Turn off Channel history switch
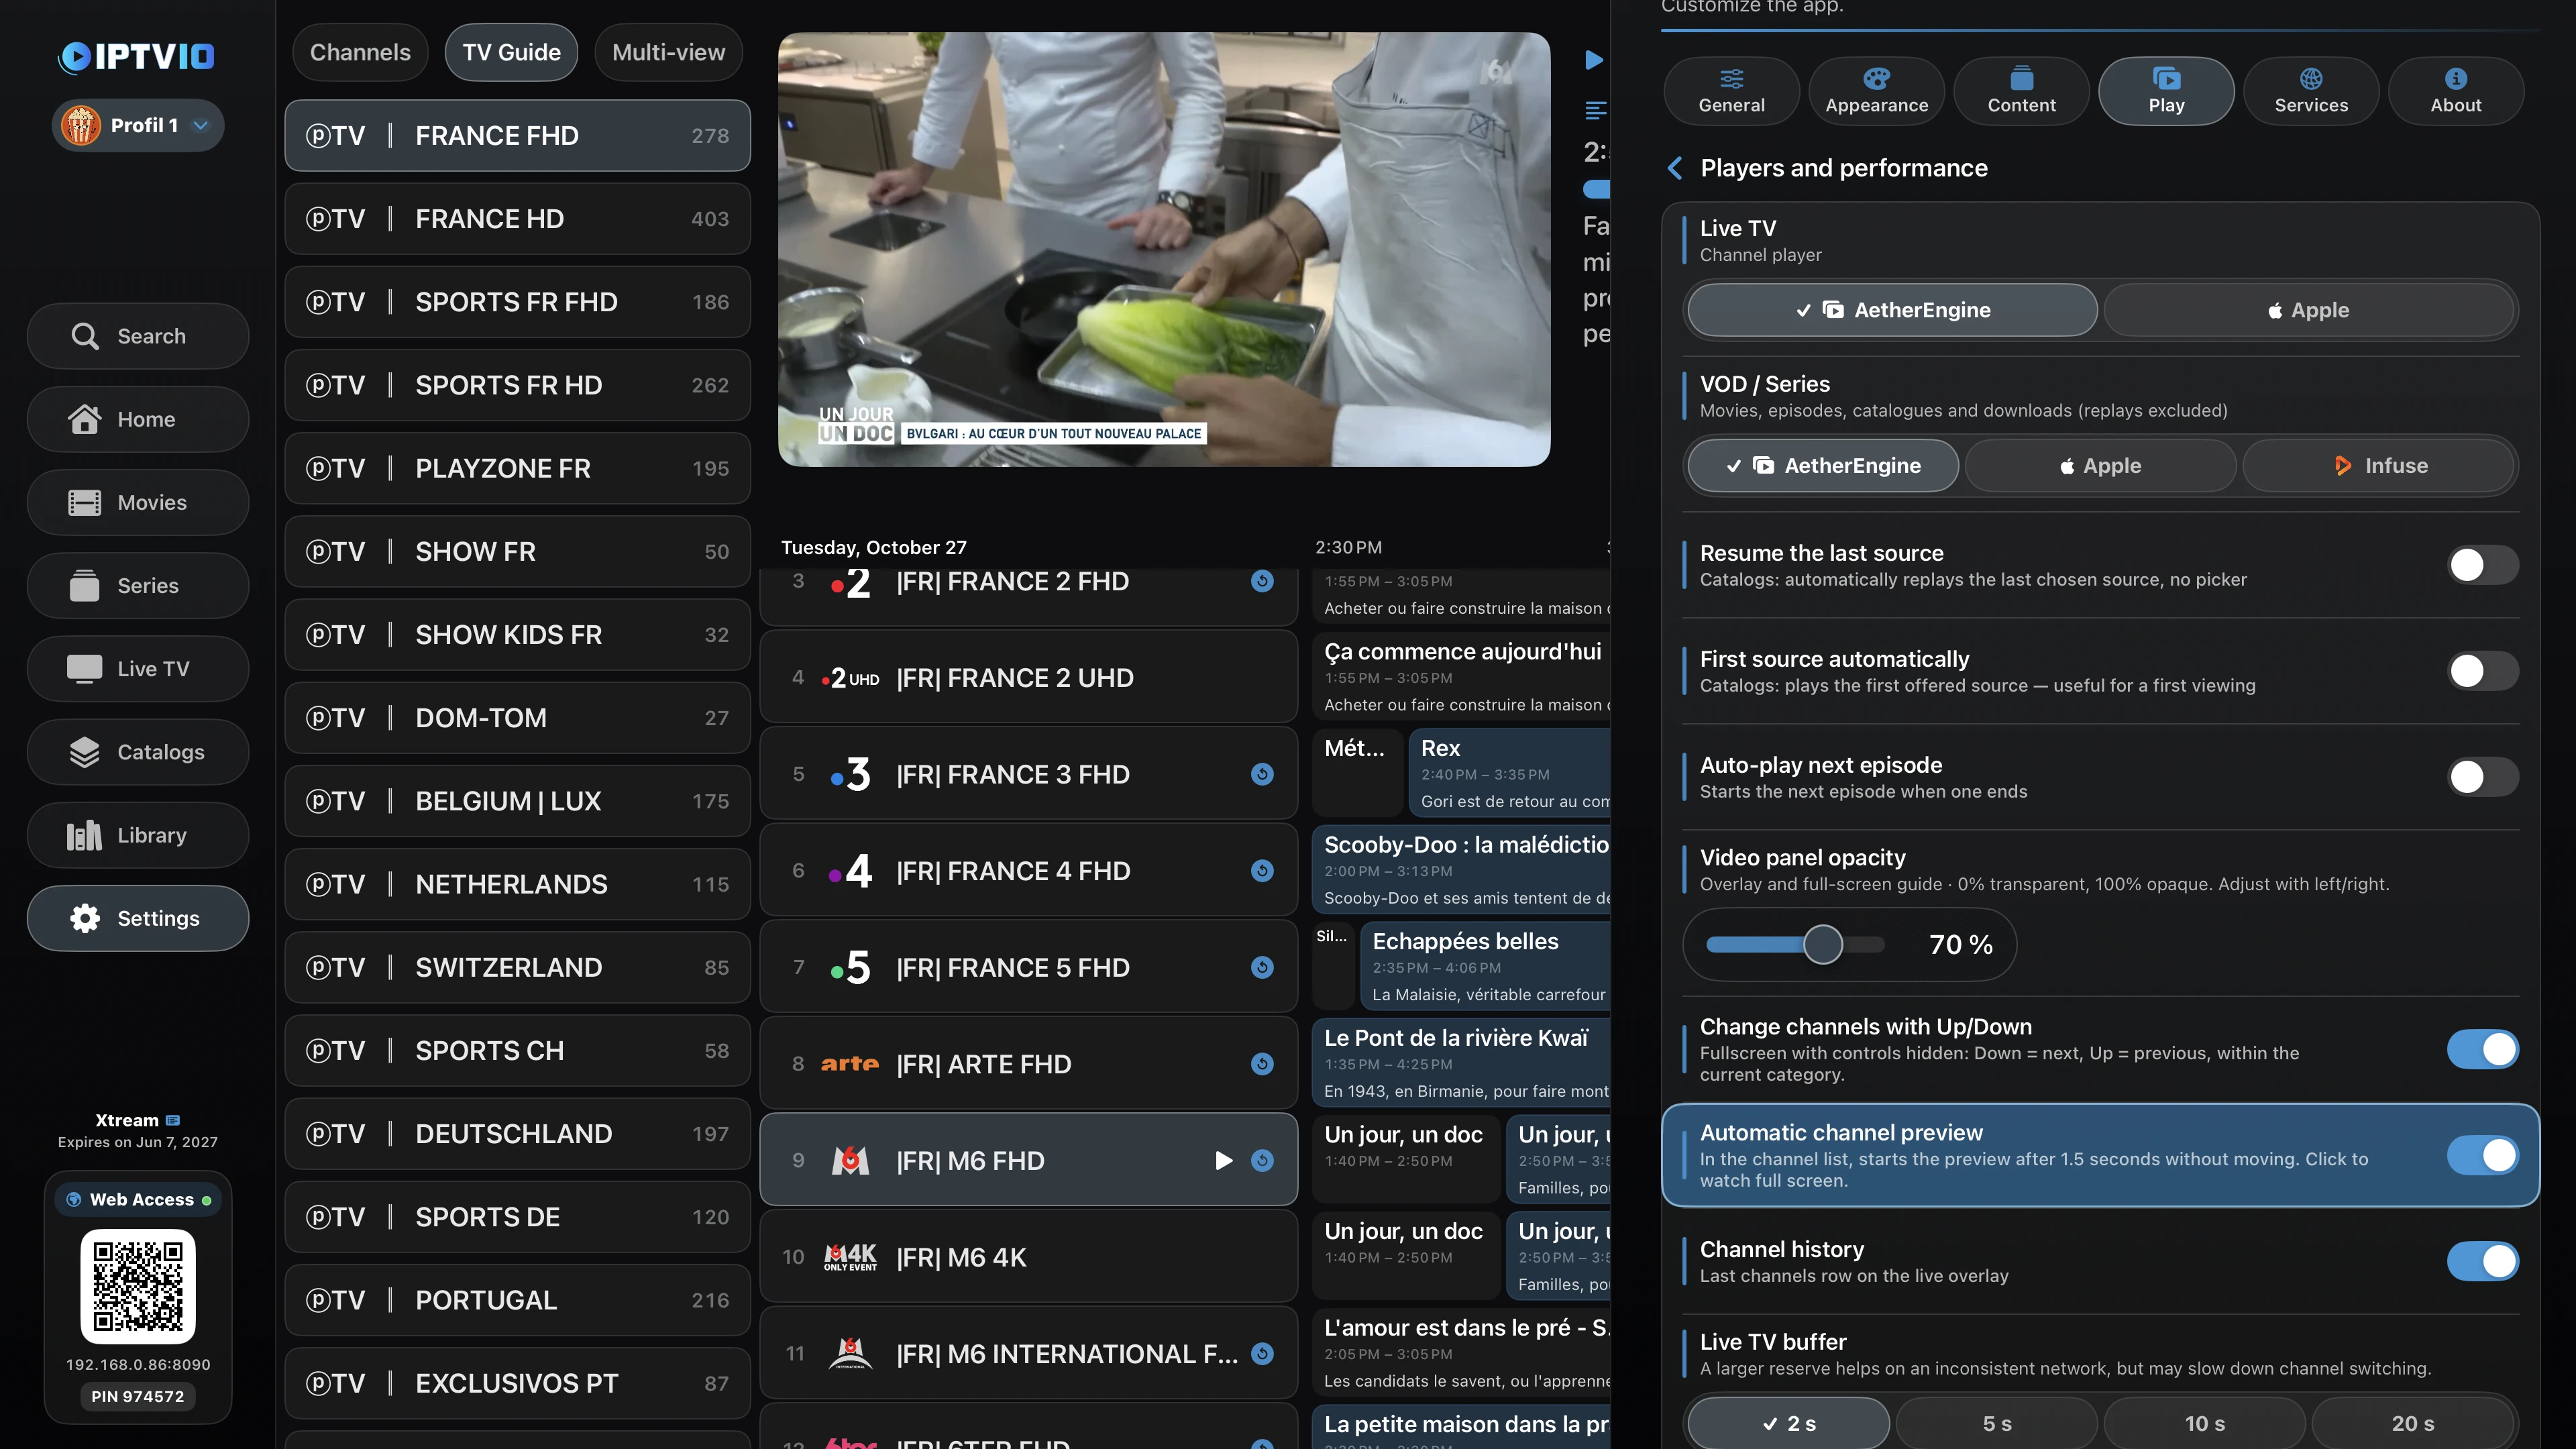 click(x=2482, y=1261)
